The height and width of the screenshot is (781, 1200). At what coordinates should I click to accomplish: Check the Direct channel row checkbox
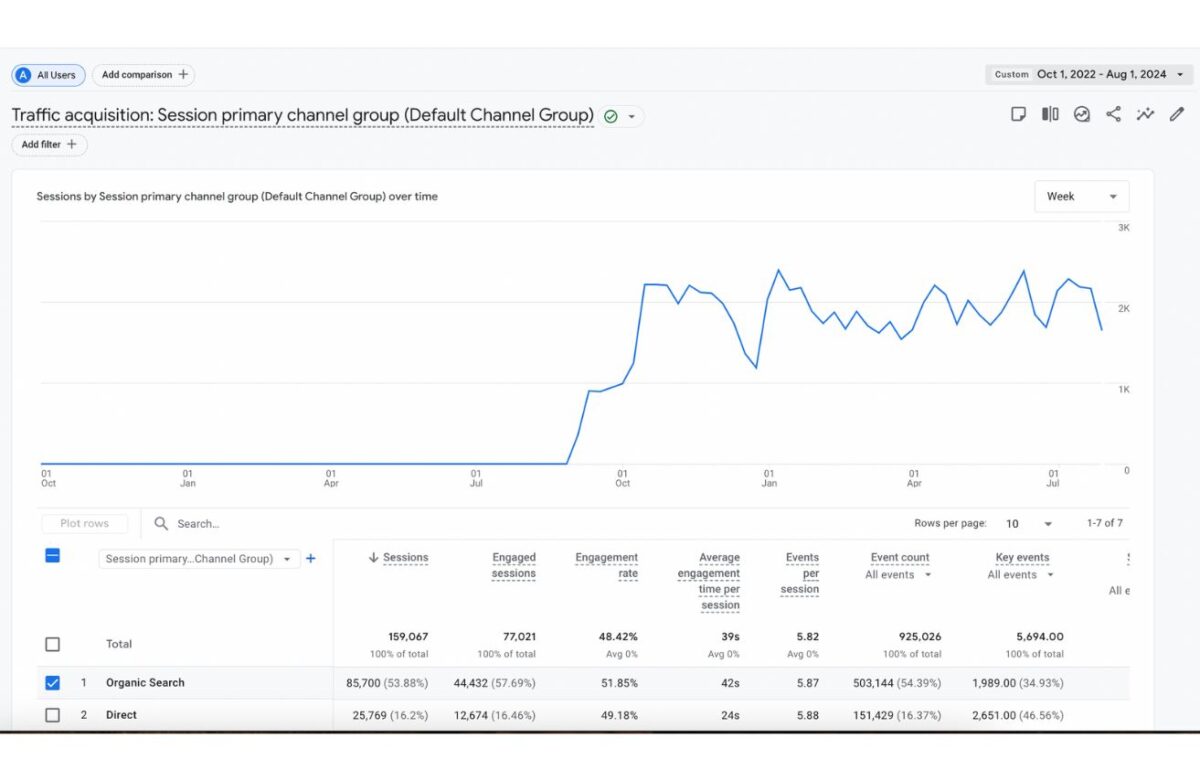52,714
